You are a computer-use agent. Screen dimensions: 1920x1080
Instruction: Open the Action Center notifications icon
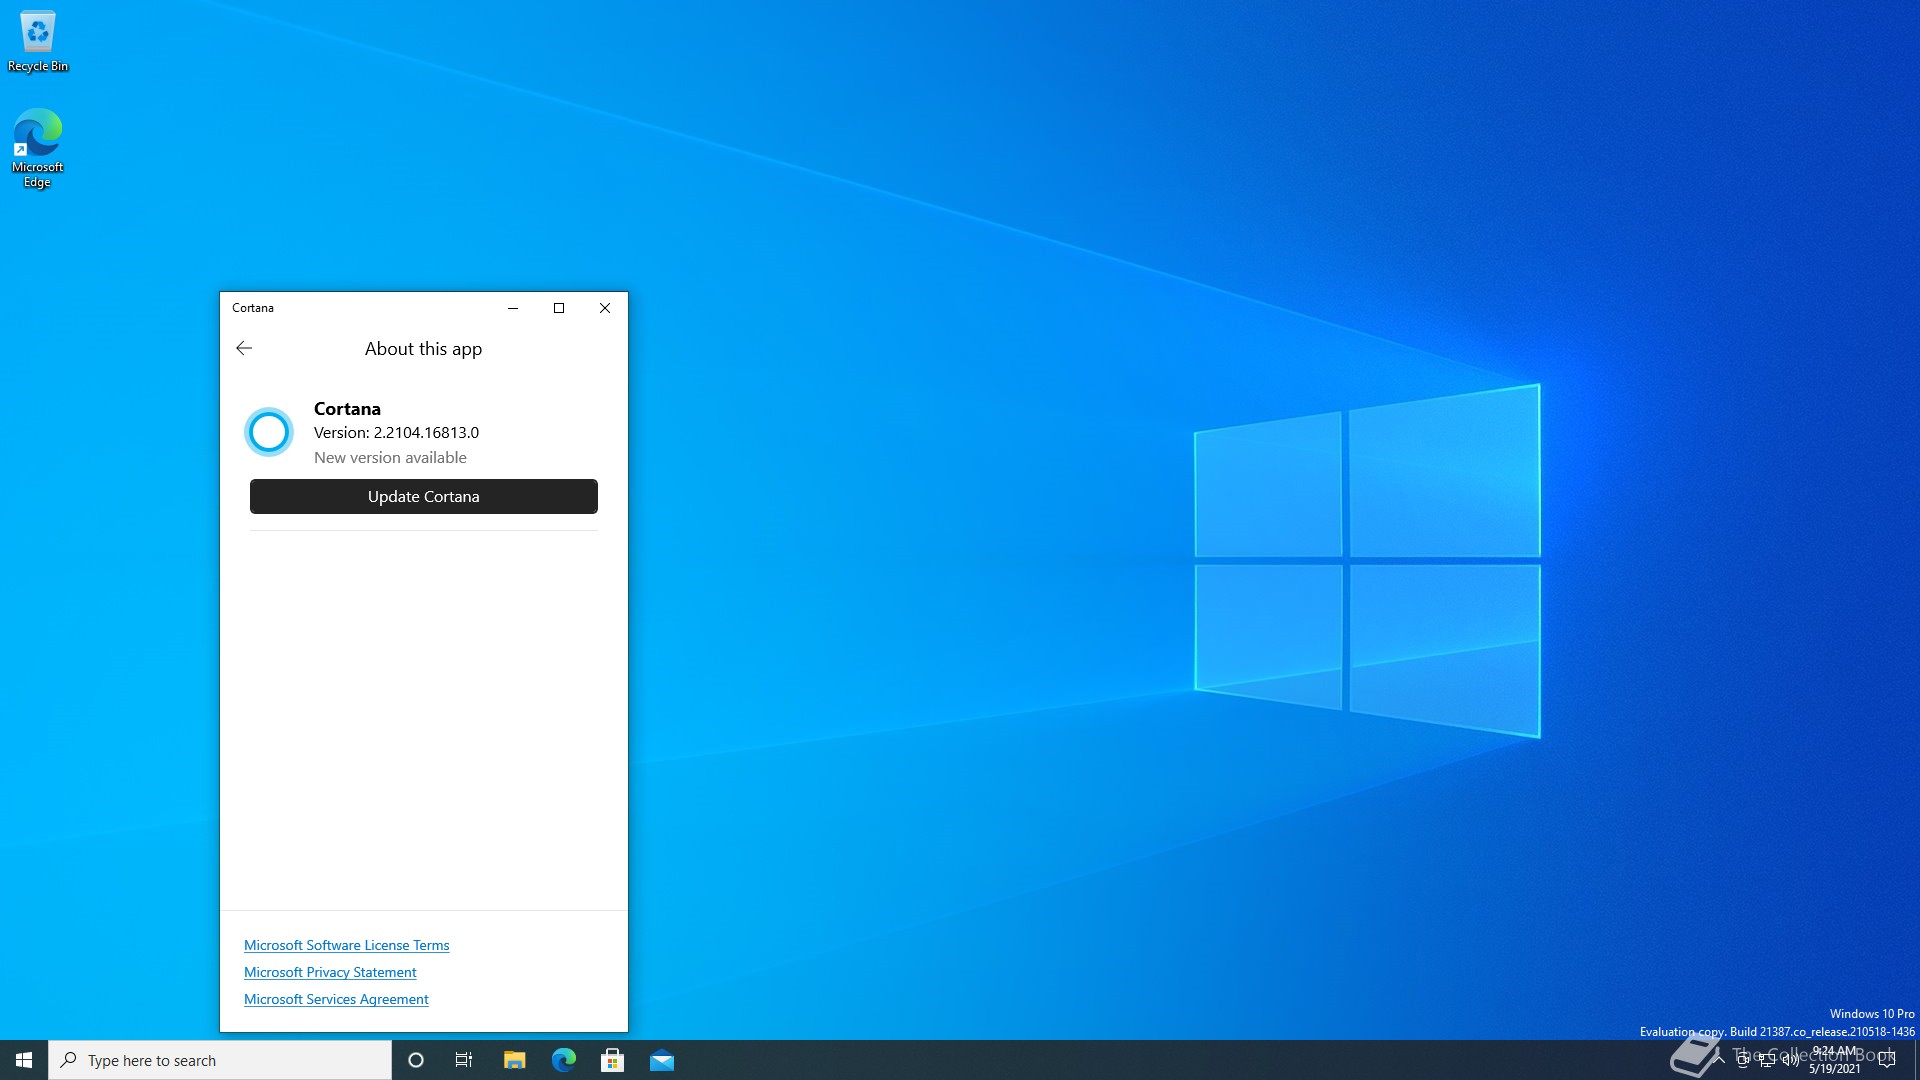click(1887, 1060)
